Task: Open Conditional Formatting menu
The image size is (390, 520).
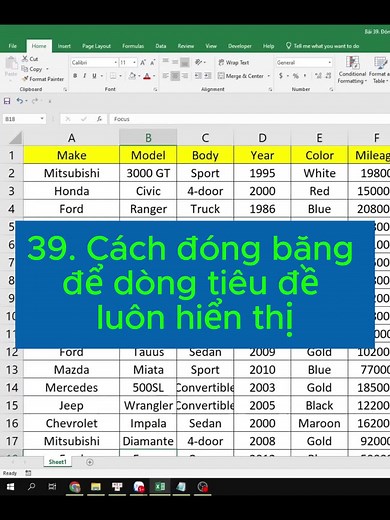Action: 352,70
